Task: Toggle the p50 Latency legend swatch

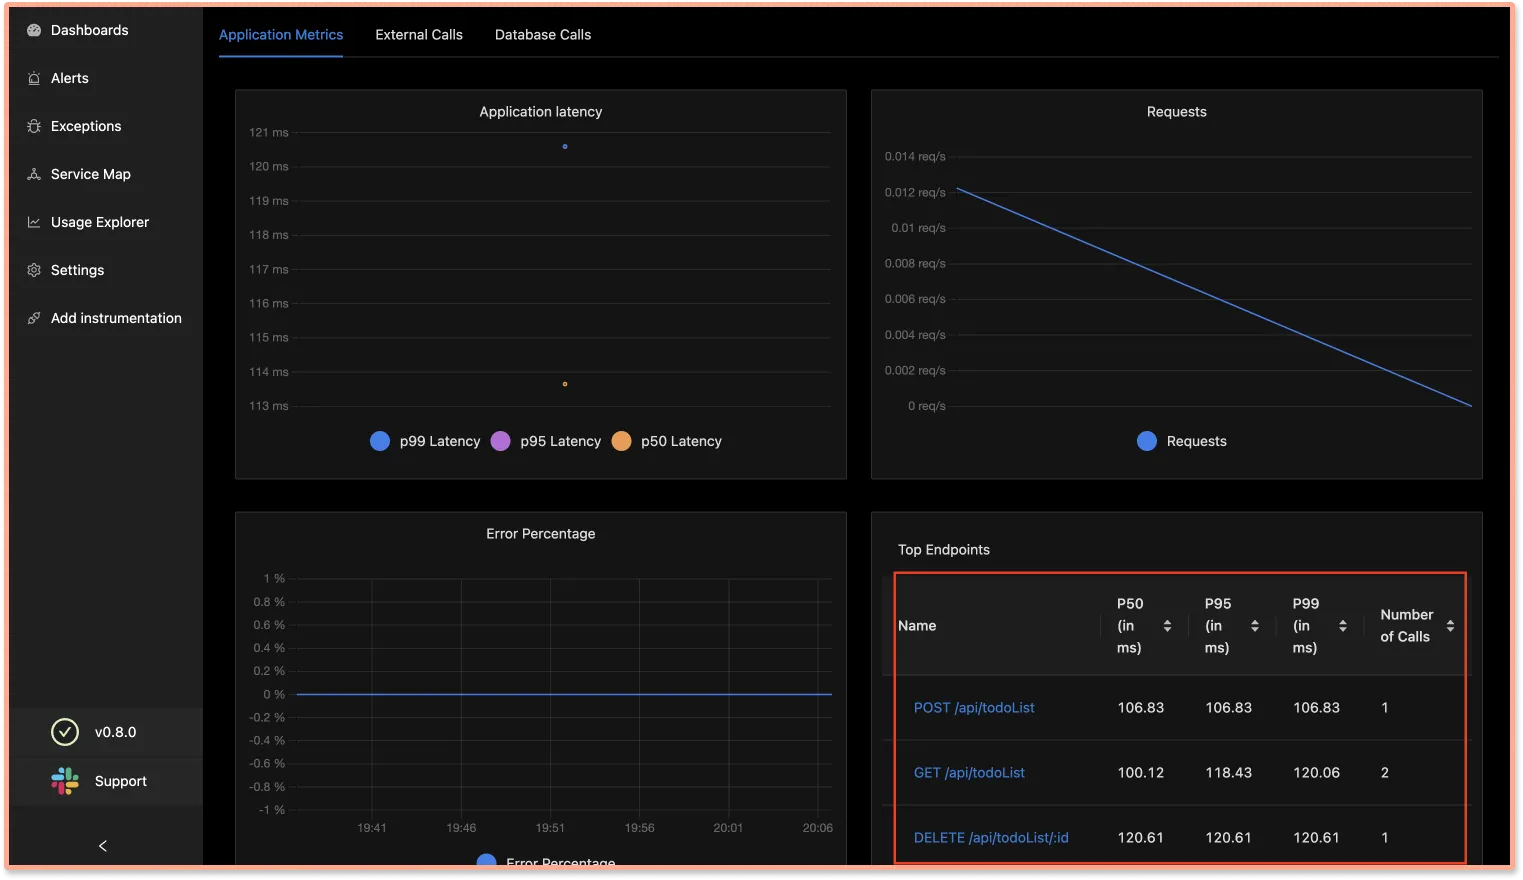Action: [x=621, y=441]
